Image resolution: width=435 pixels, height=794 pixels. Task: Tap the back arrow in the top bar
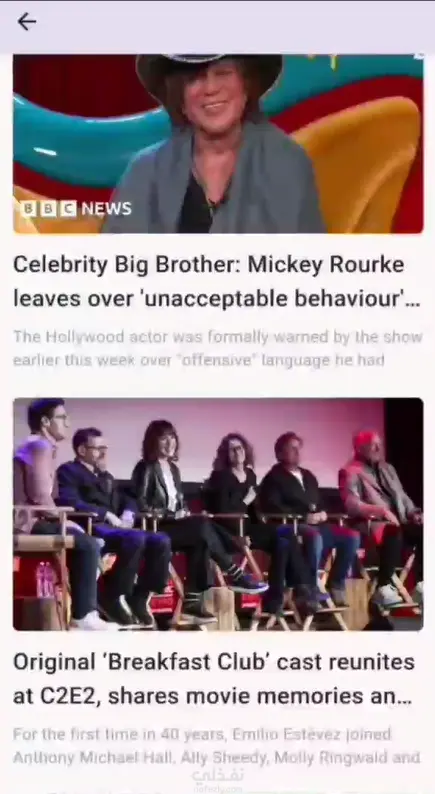(26, 22)
